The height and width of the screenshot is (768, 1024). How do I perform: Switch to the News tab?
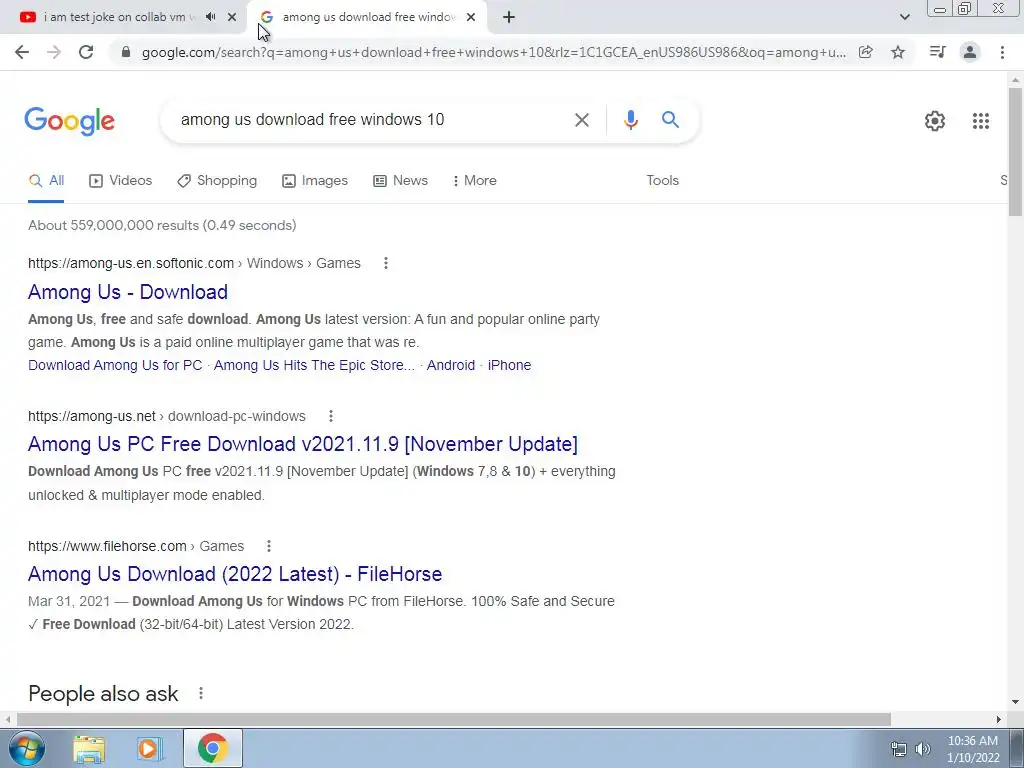click(400, 181)
